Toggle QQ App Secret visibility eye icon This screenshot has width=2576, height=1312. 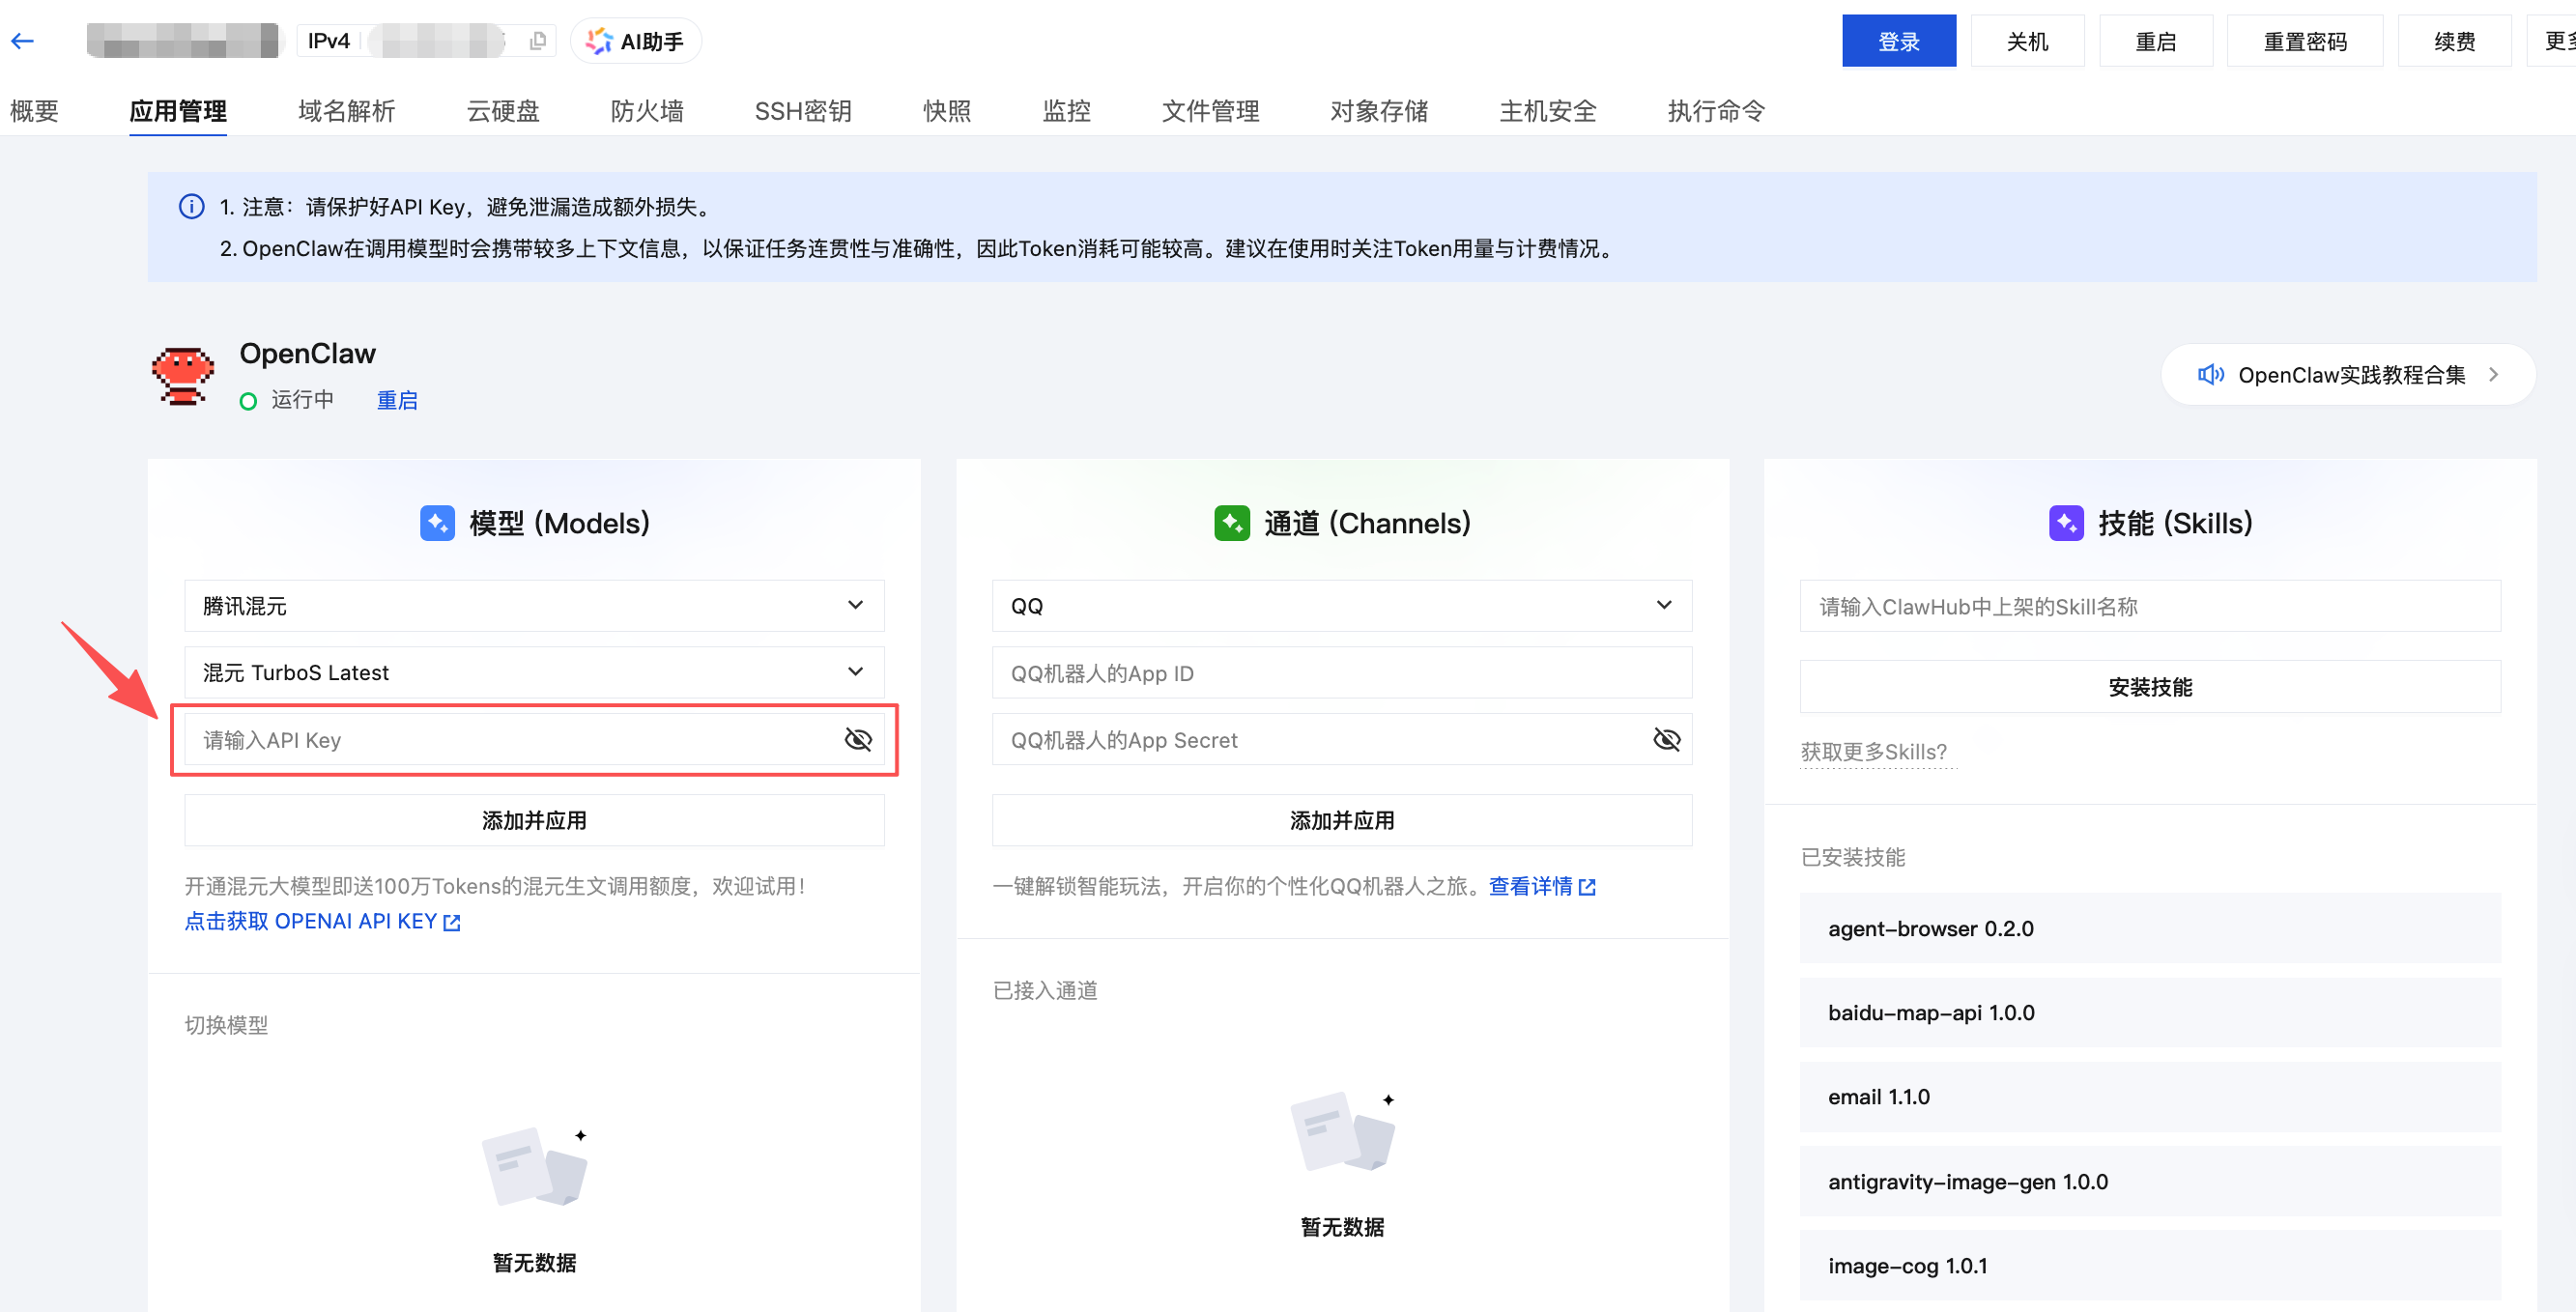pos(1666,740)
